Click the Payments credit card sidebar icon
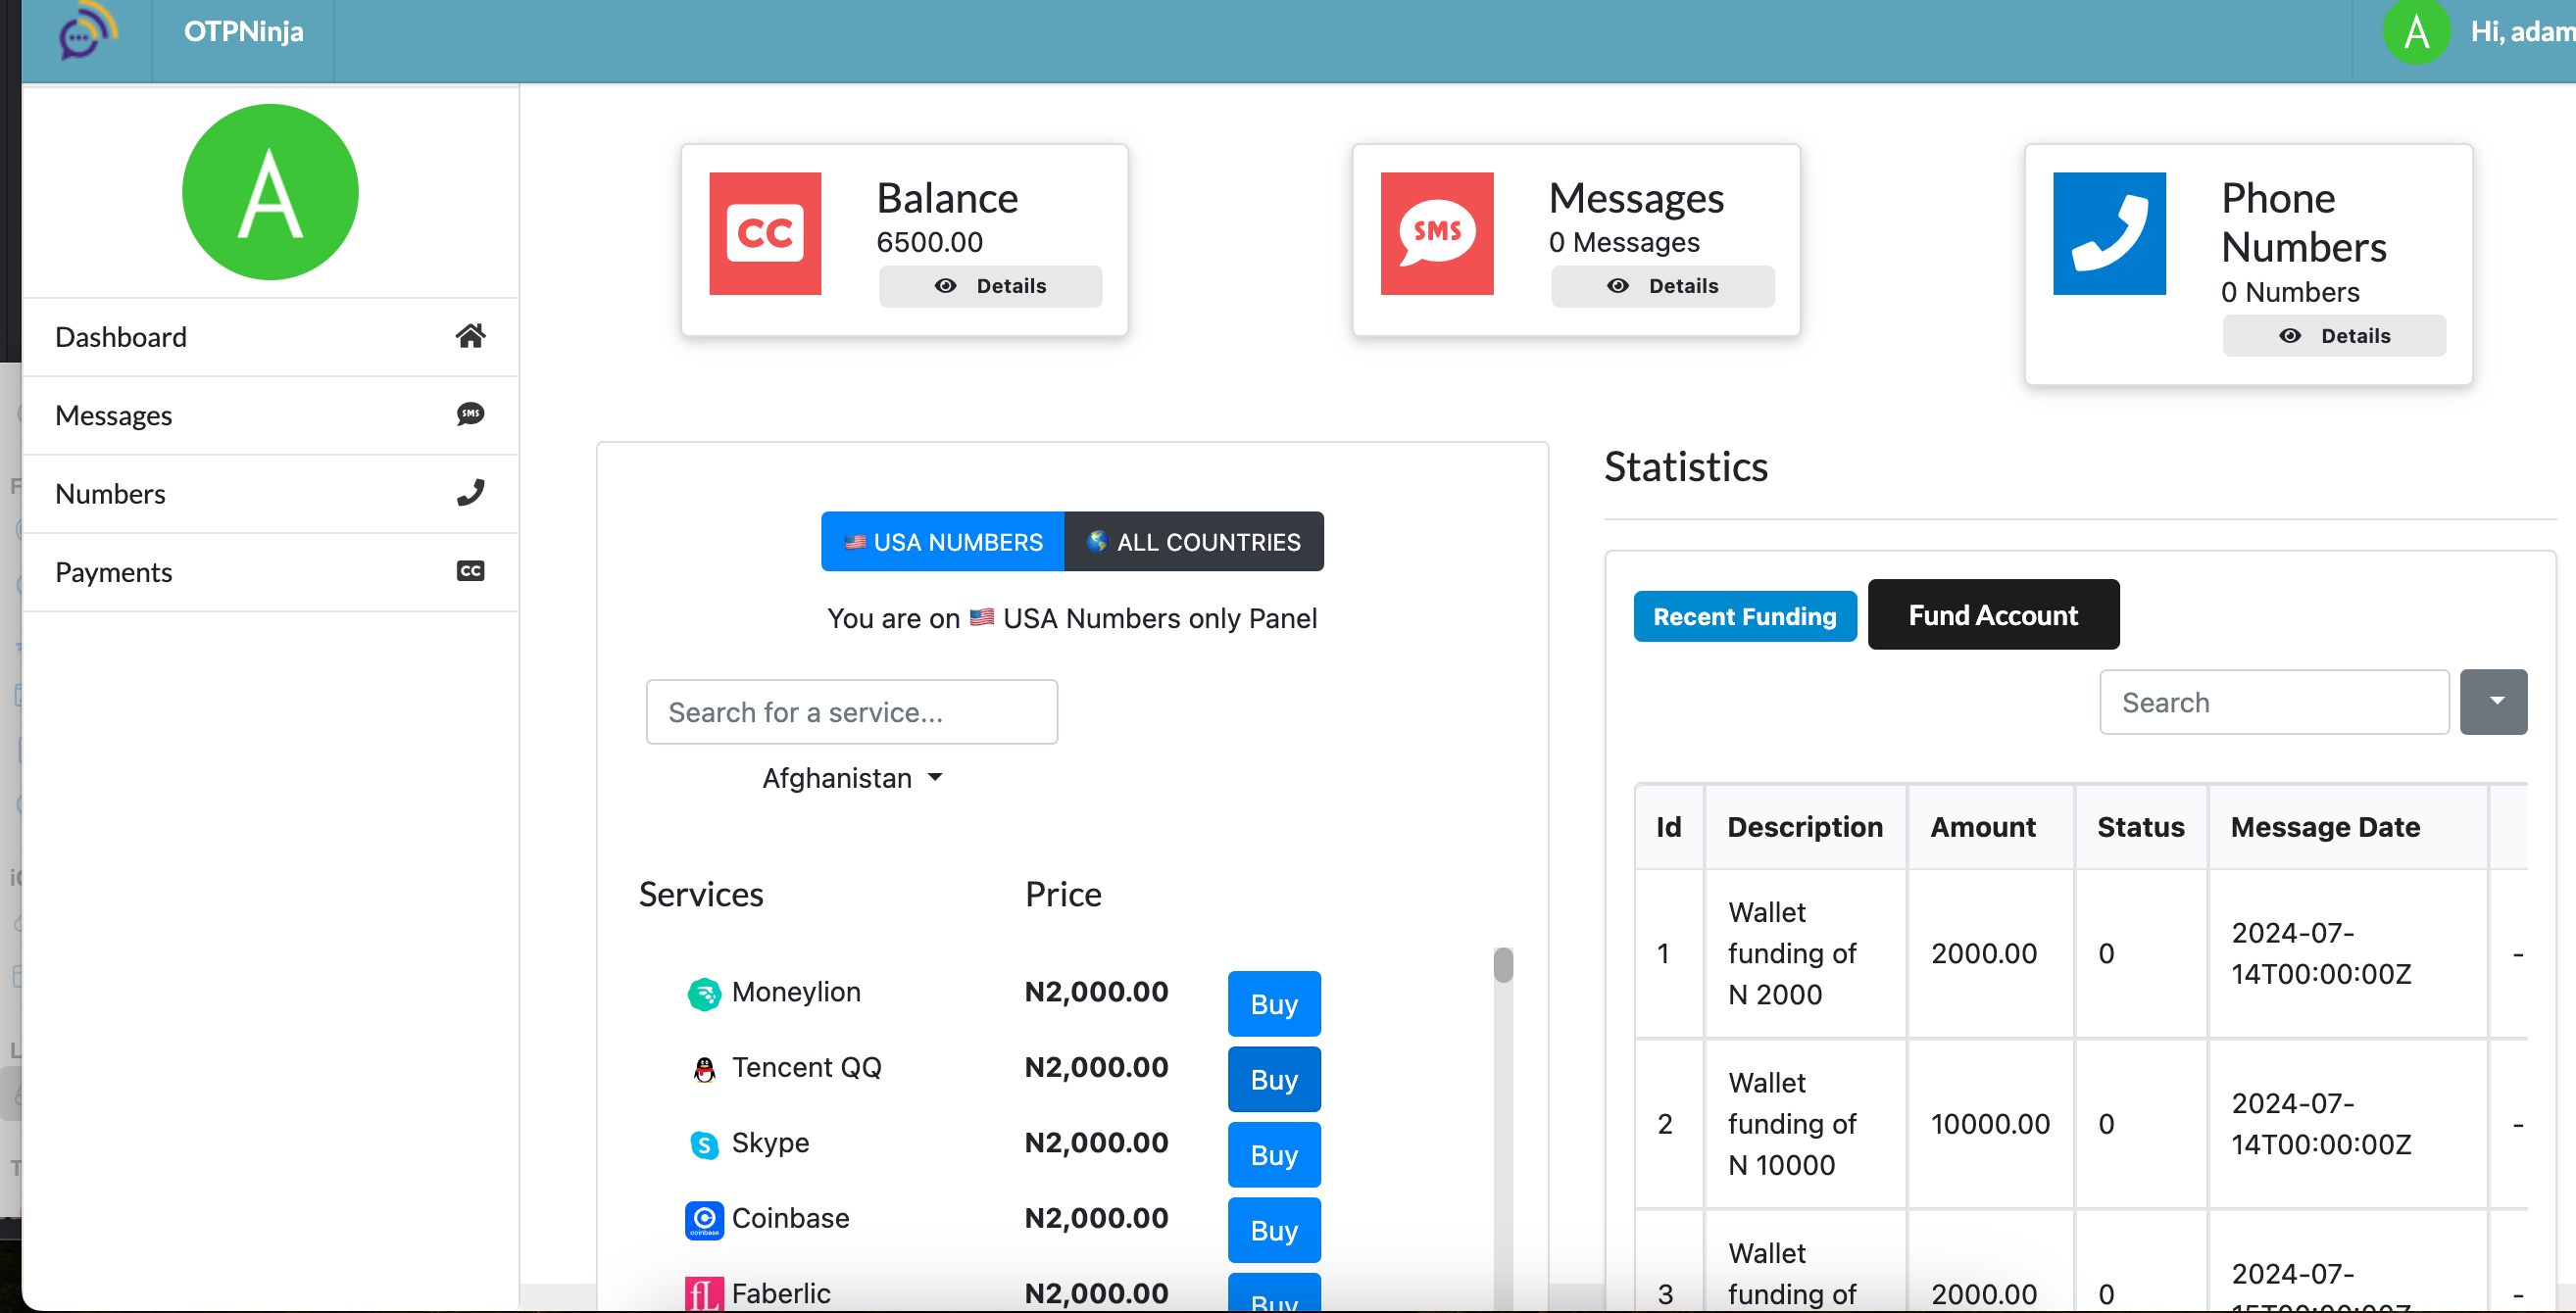This screenshot has width=2576, height=1313. pos(470,571)
